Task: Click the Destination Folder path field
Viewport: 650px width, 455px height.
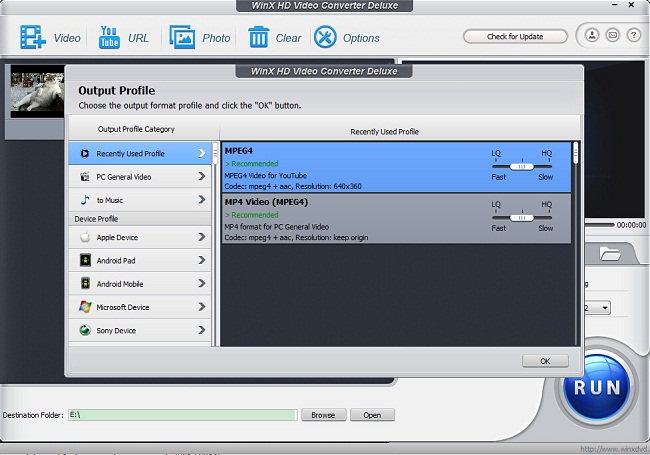Action: click(x=182, y=415)
